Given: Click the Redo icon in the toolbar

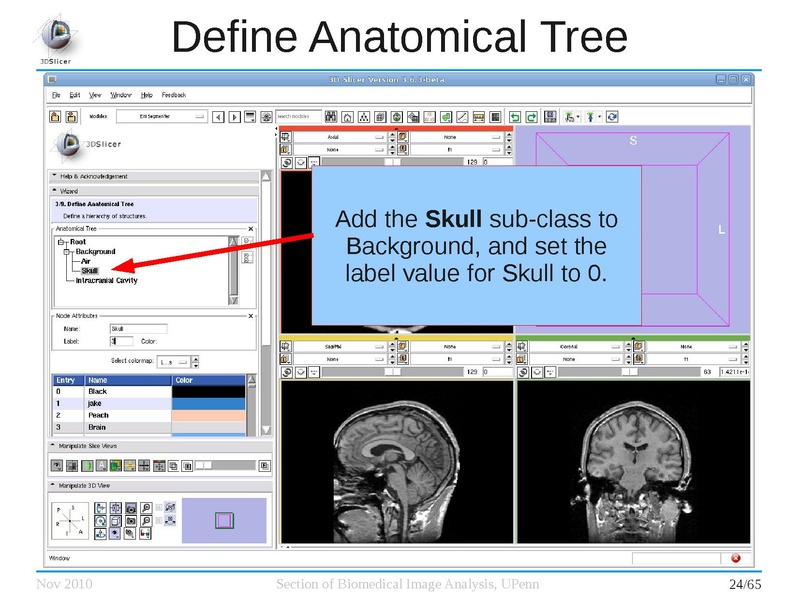Looking at the screenshot, I should 531,116.
